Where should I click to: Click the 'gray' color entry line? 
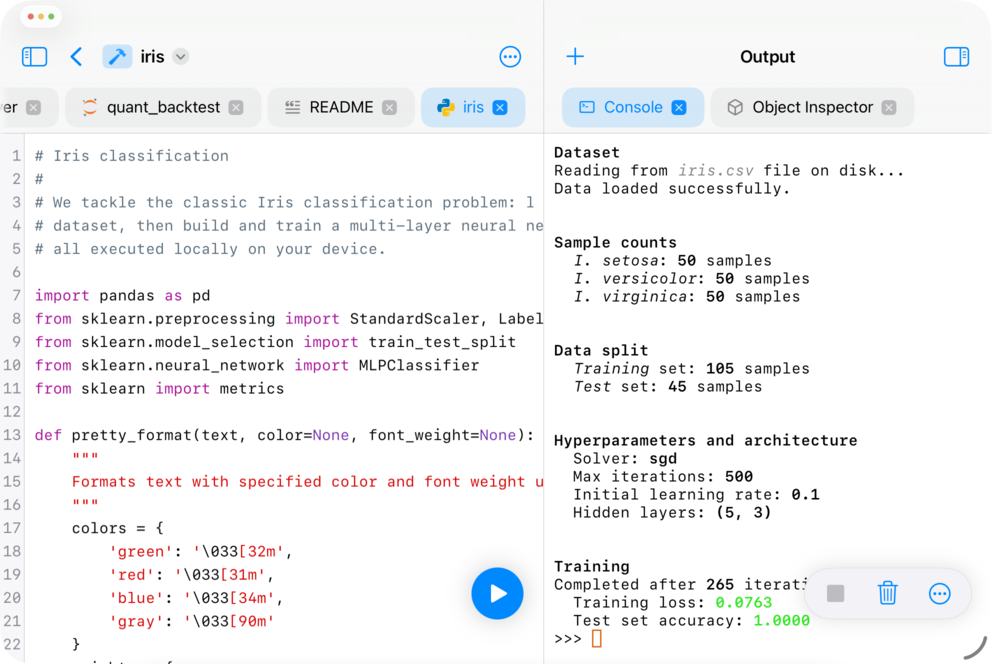pyautogui.click(x=192, y=621)
